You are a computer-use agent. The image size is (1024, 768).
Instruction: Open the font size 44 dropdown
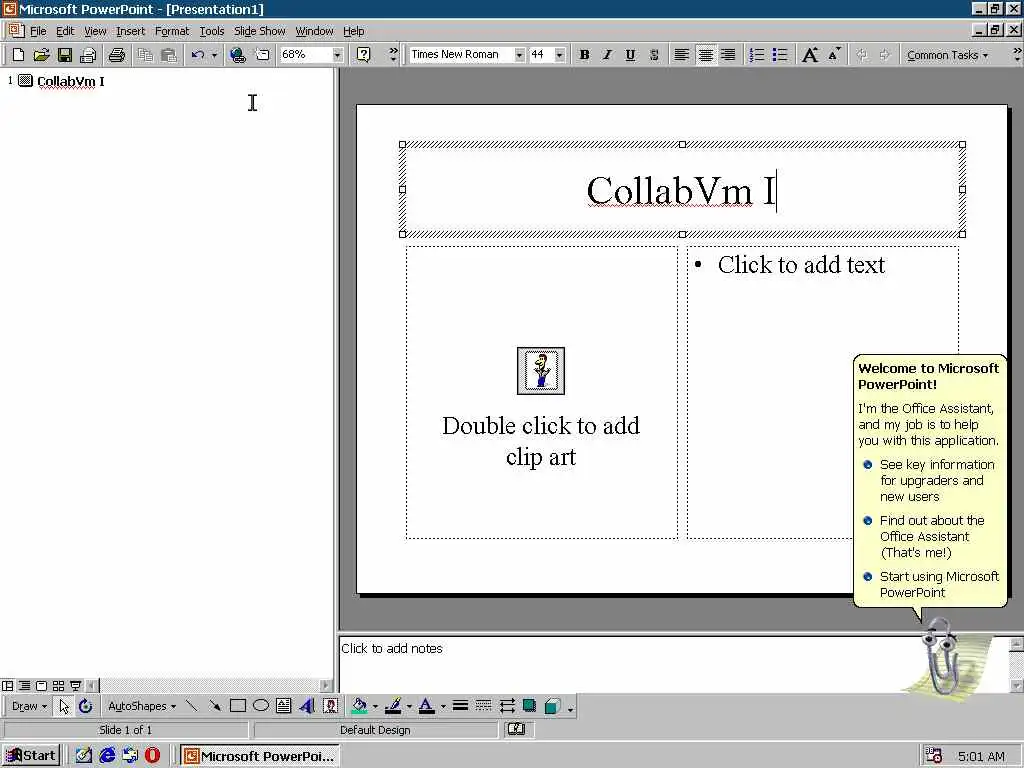[x=560, y=55]
